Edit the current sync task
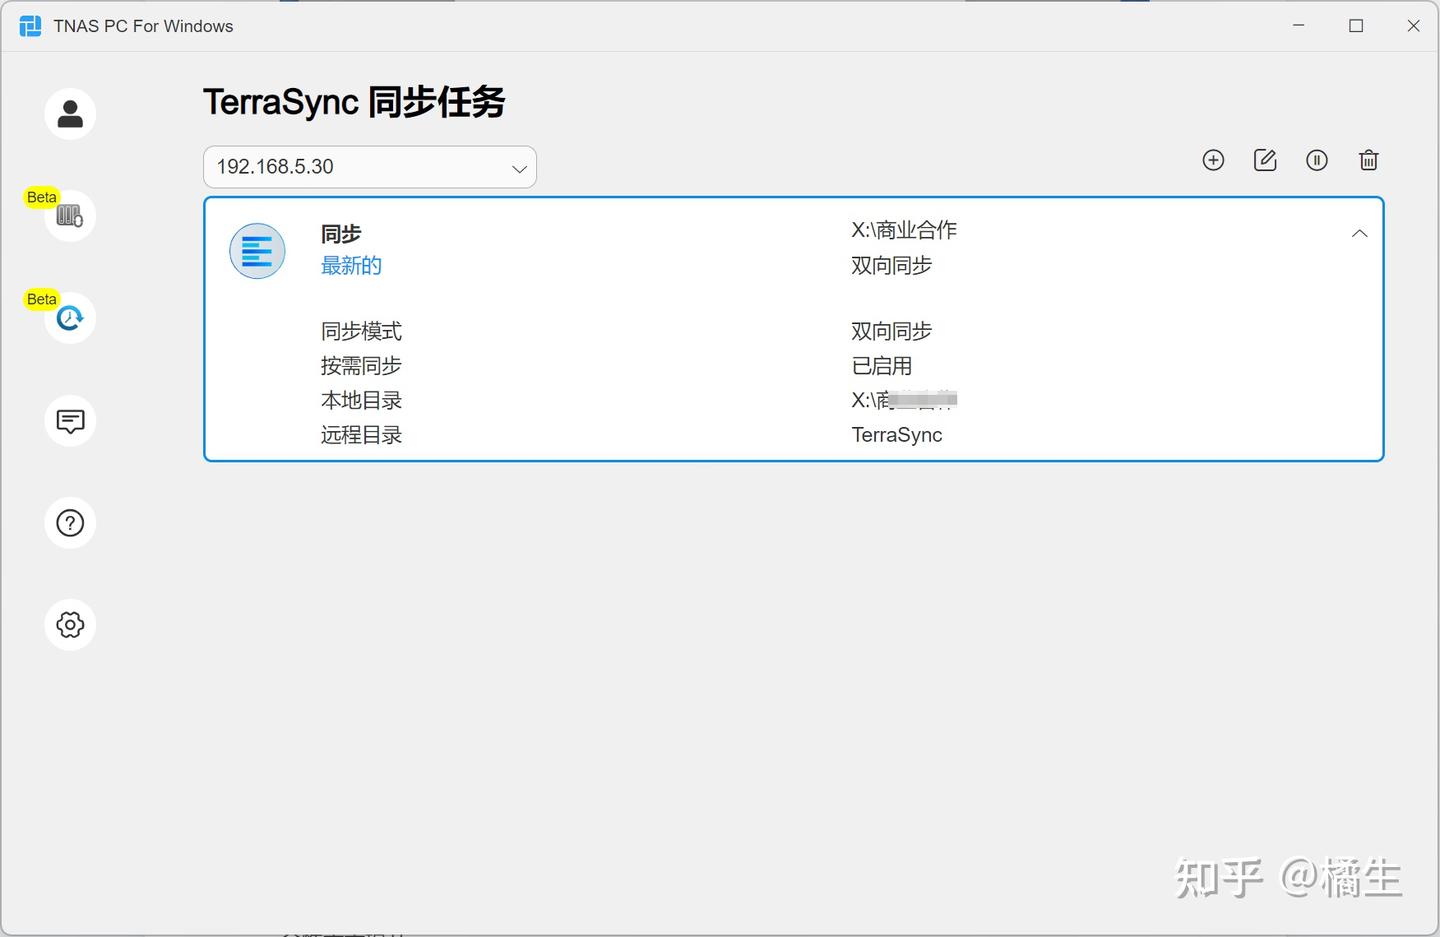 1265,160
